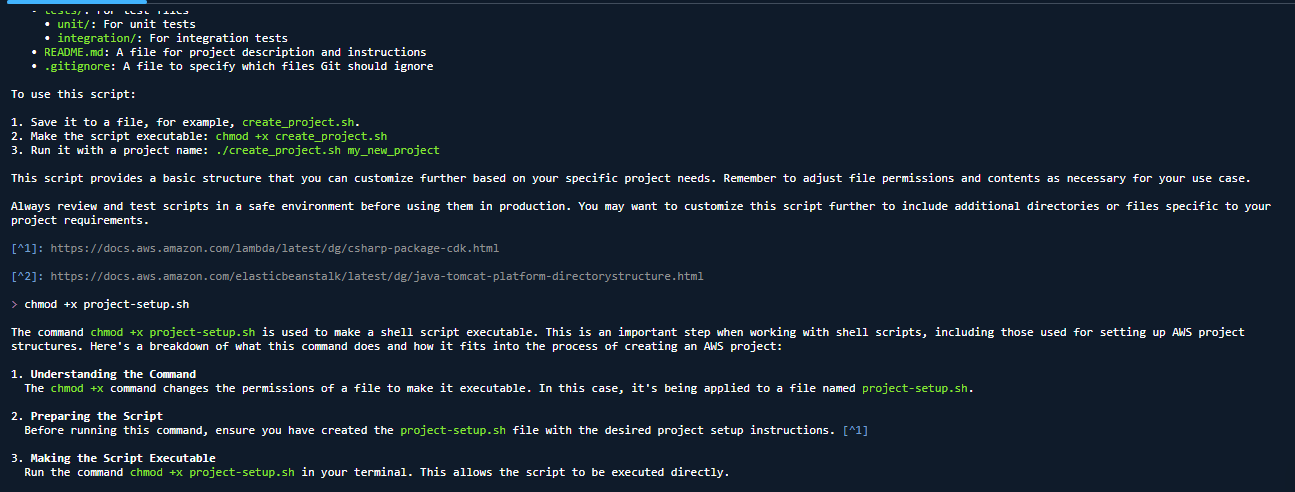Viewport: 1295px width, 492px height.
Task: Click the green 'README.md' file name
Action: (74, 52)
